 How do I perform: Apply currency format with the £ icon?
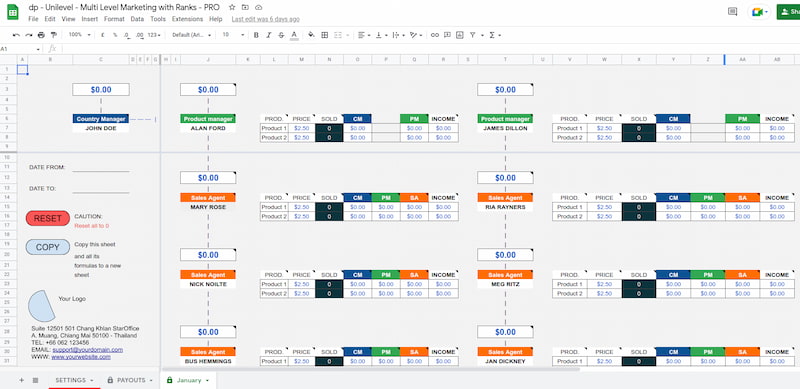(103, 35)
